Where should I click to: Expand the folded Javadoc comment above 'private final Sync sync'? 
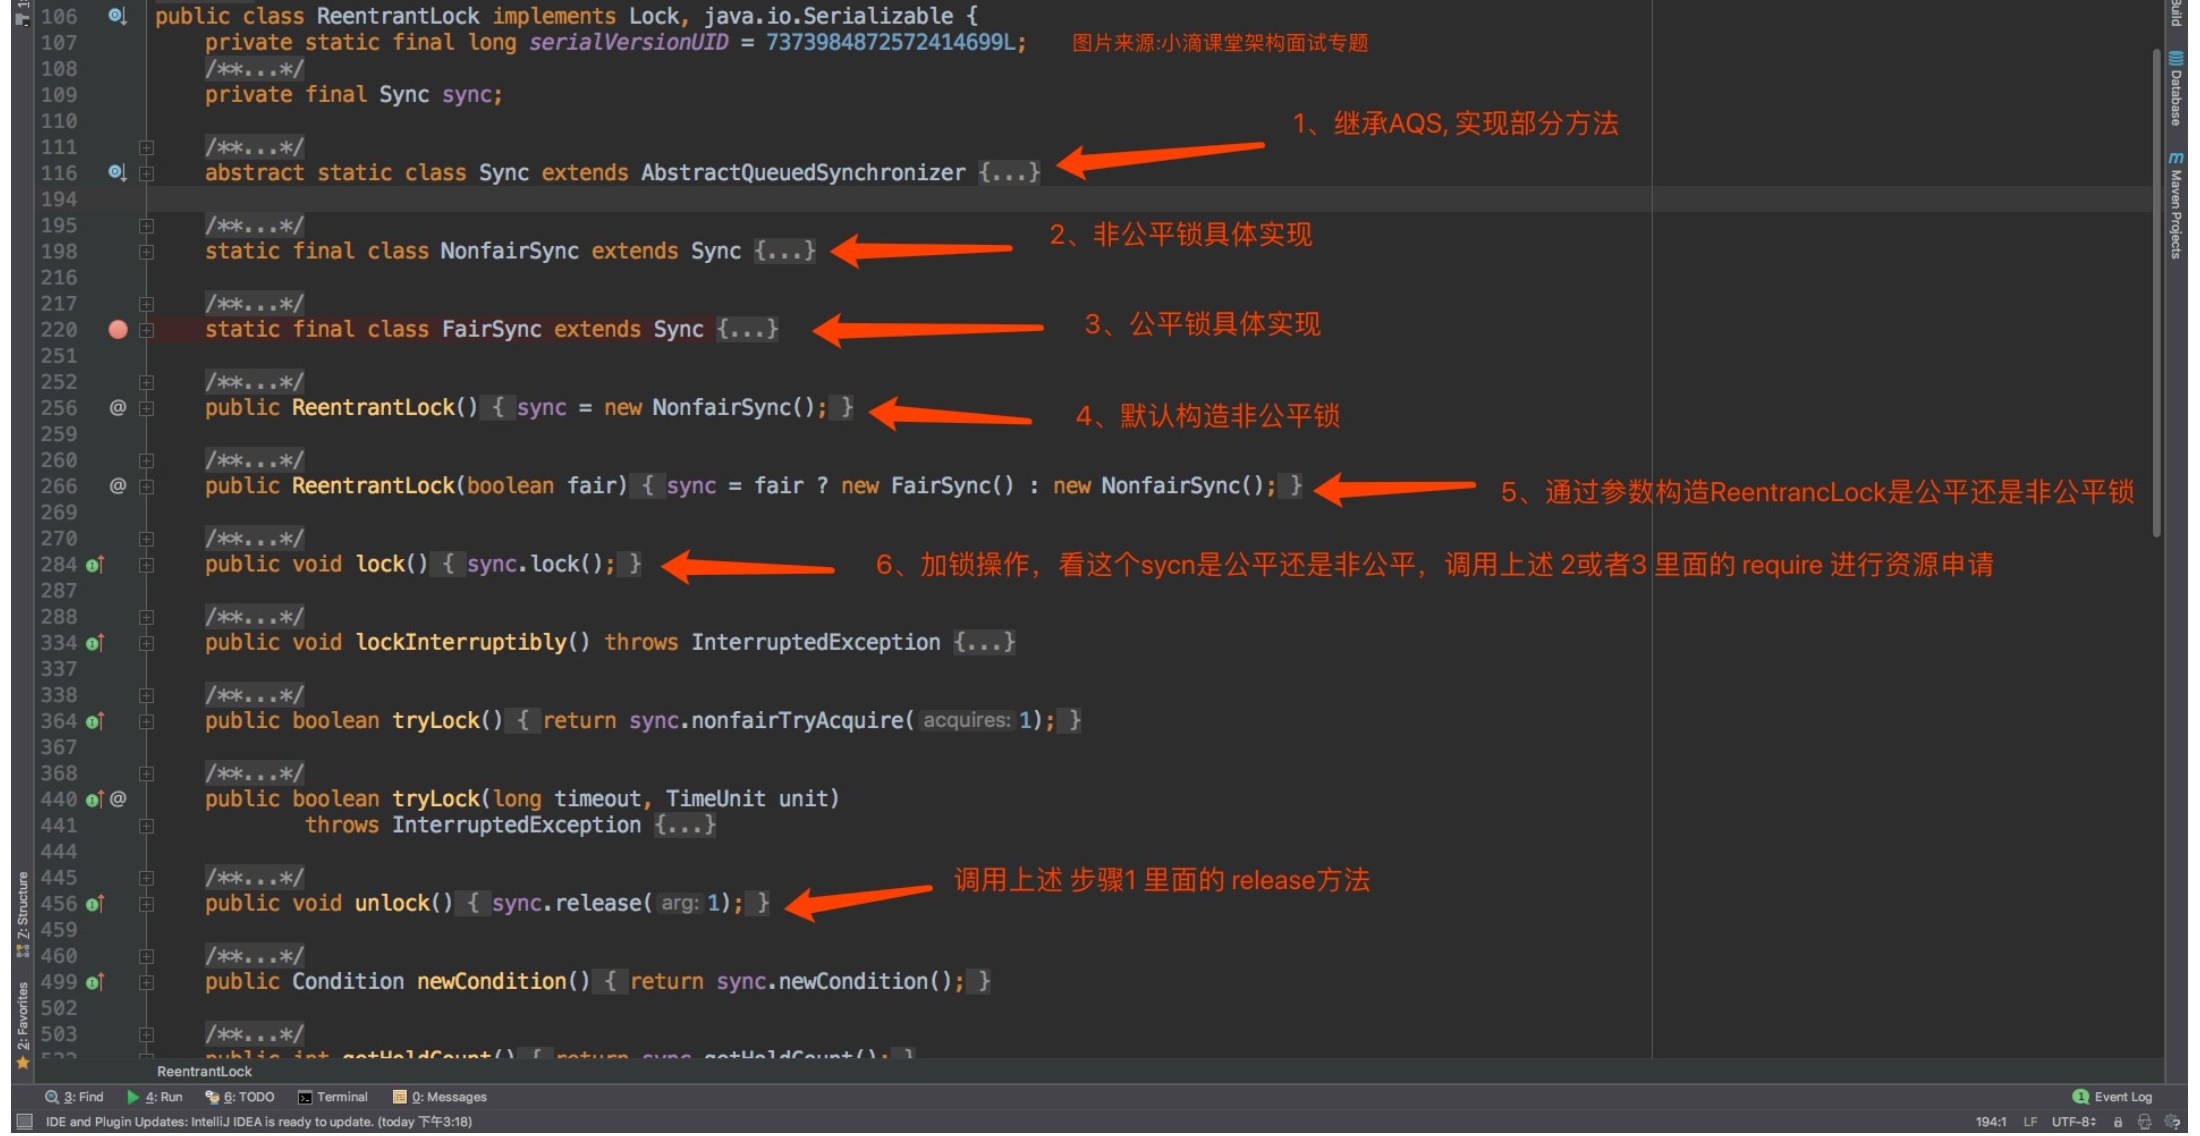click(254, 68)
